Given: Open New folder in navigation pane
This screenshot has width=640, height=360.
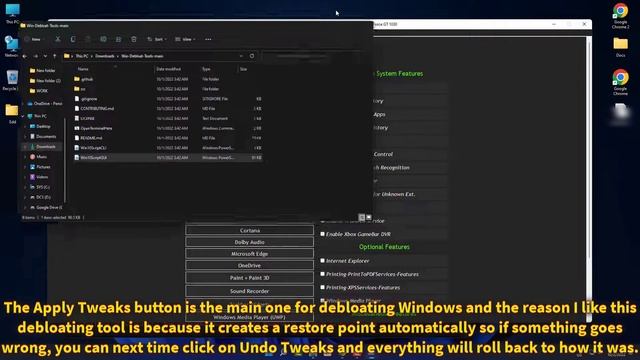Looking at the screenshot, I should click(x=42, y=71).
